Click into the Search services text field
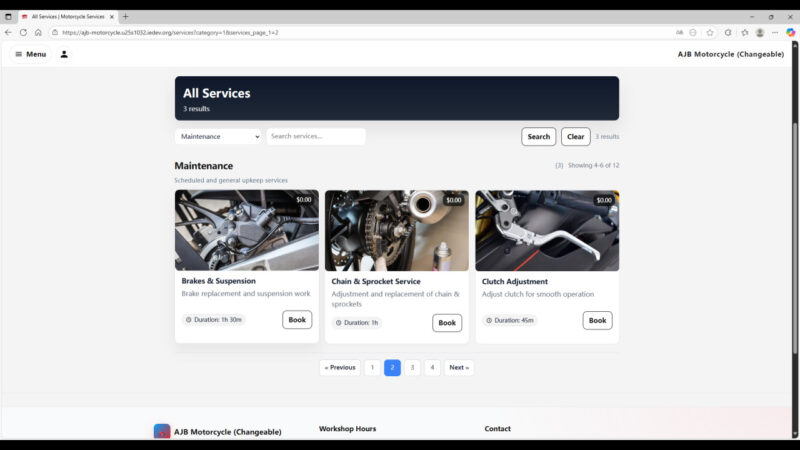Viewport: 800px width, 450px height. [315, 137]
